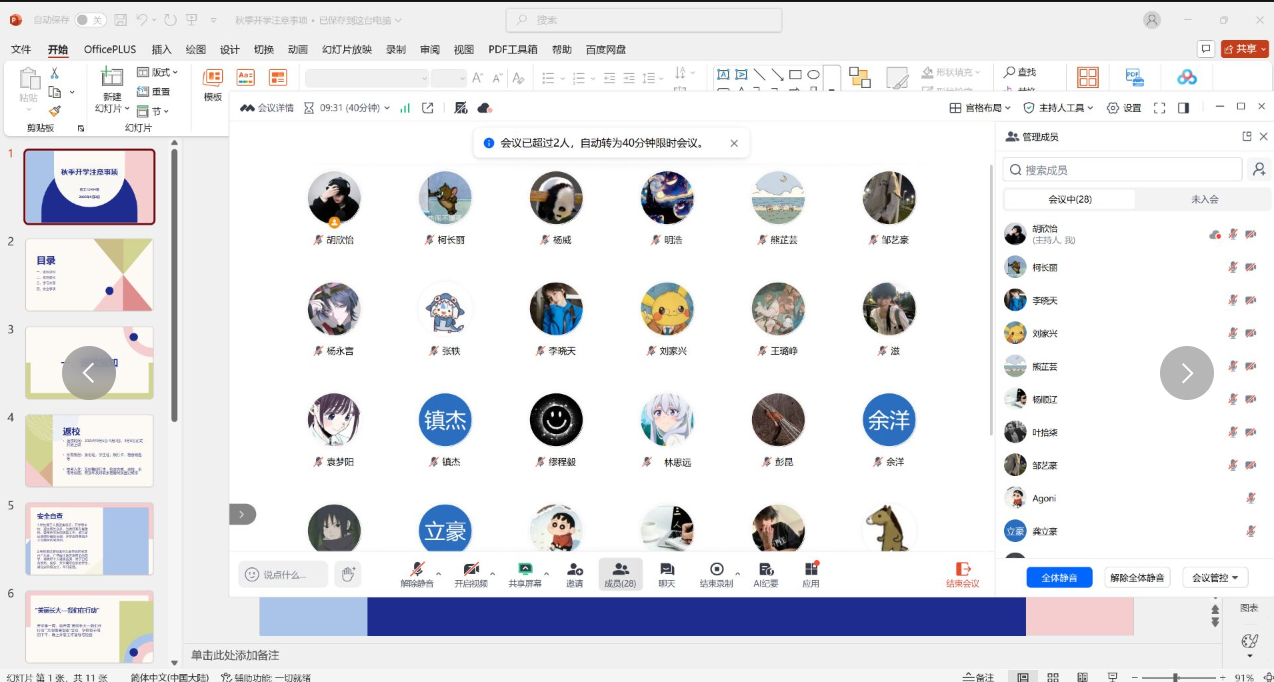Open the 插入 ribbon tab
Image resolution: width=1274 pixels, height=682 pixels.
click(161, 49)
